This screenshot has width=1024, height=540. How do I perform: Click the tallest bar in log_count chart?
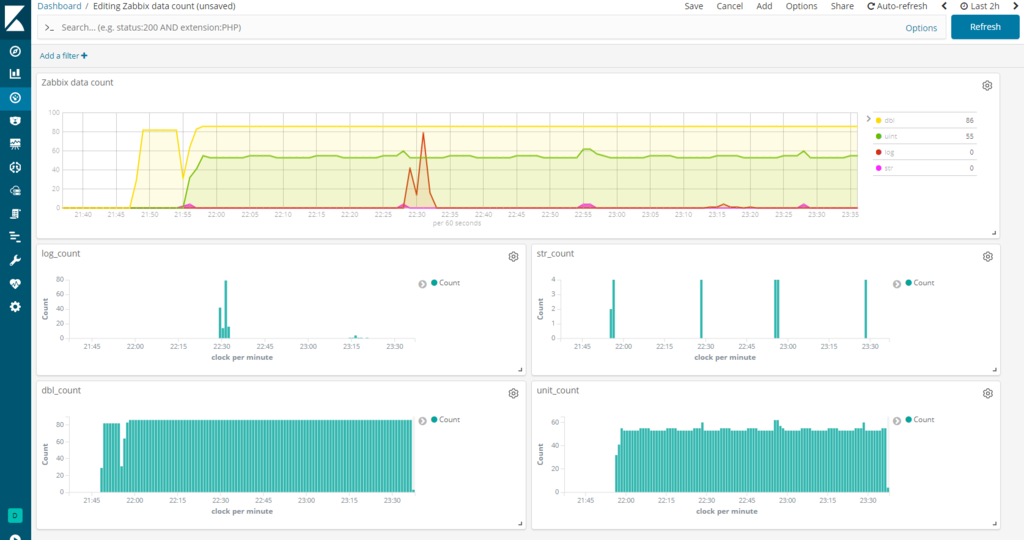[225, 309]
